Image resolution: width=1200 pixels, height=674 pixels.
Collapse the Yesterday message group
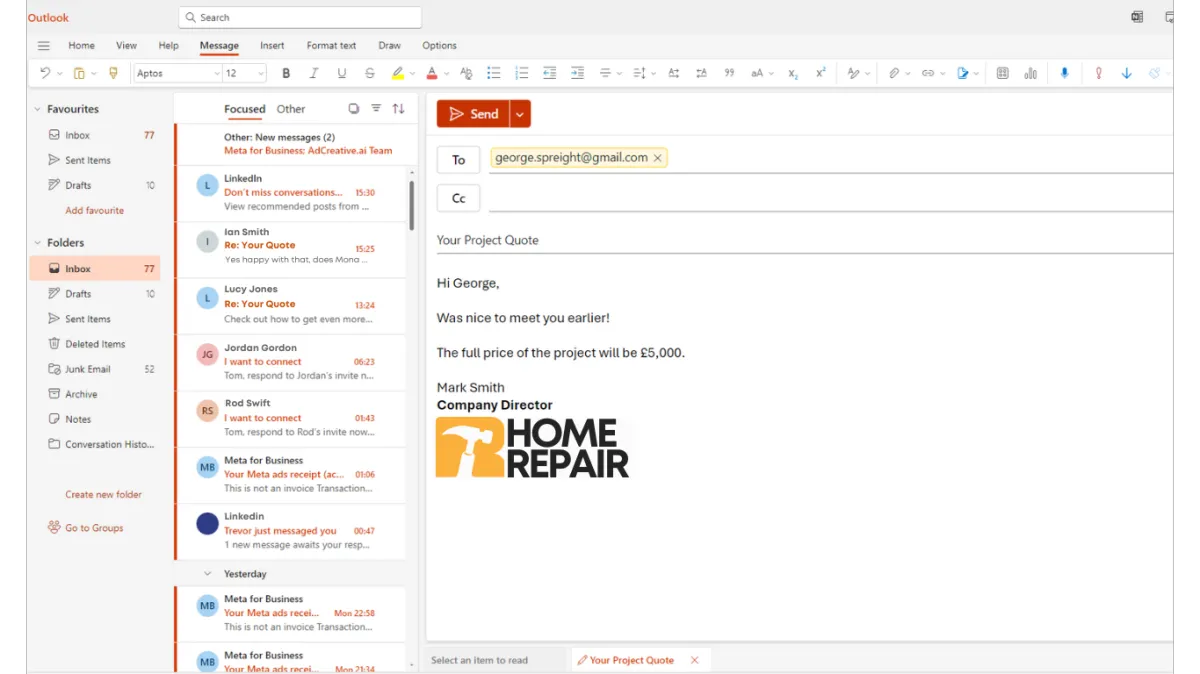(208, 574)
